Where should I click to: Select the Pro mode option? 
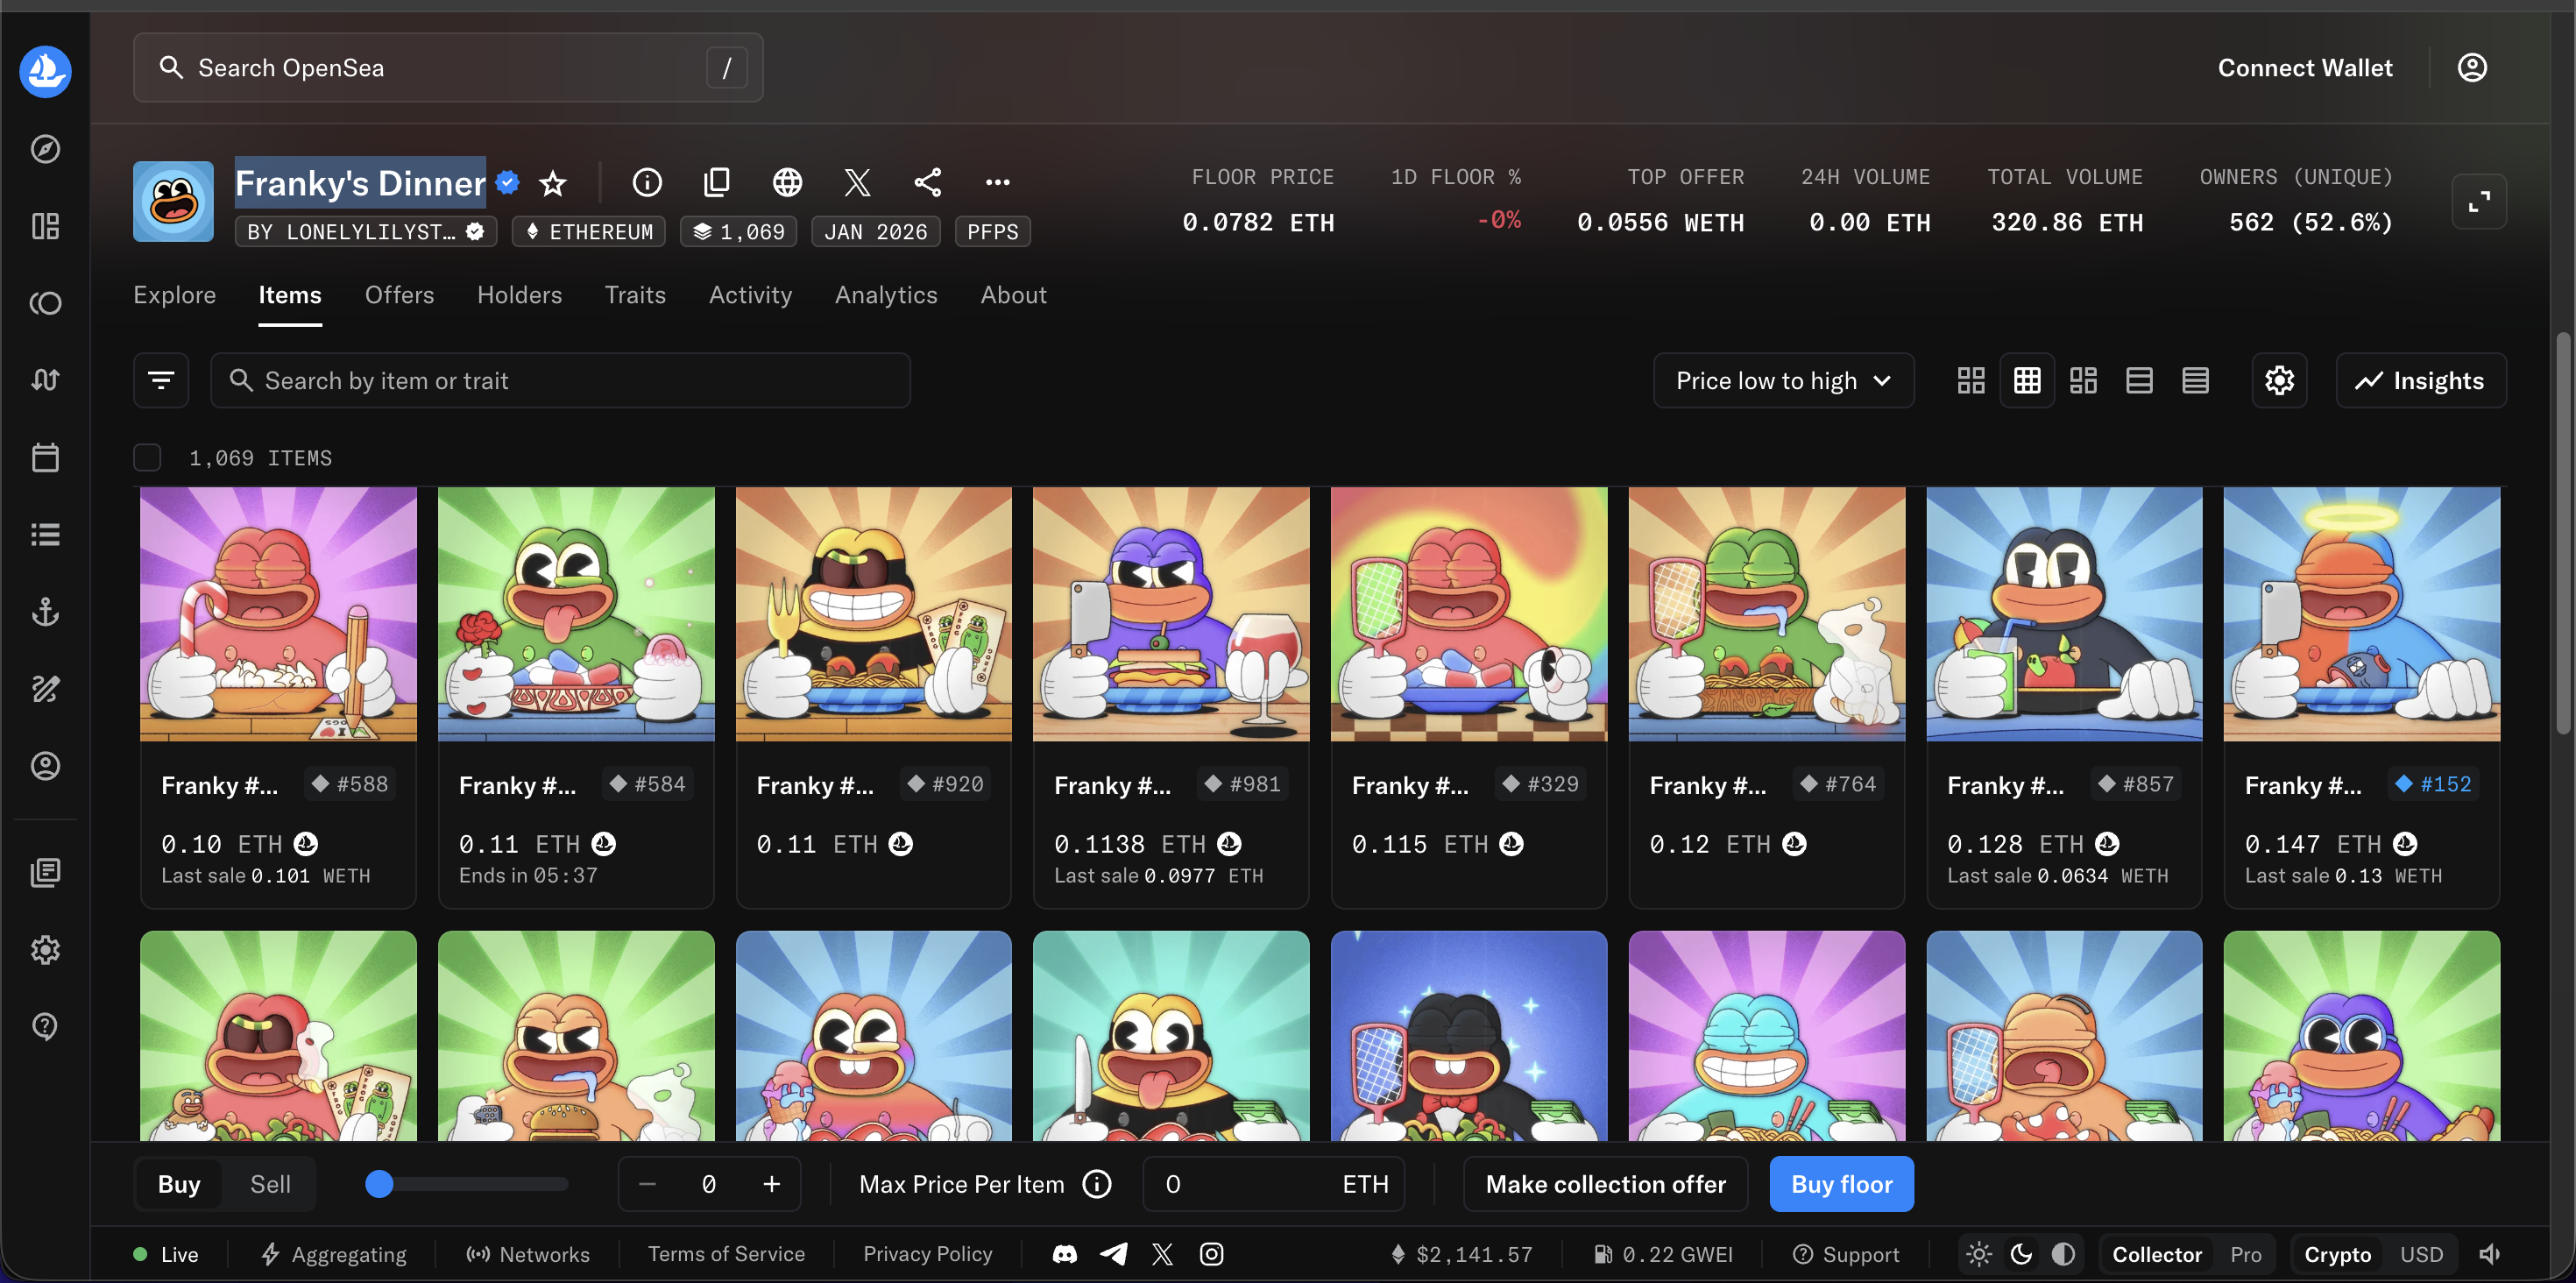(2246, 1254)
